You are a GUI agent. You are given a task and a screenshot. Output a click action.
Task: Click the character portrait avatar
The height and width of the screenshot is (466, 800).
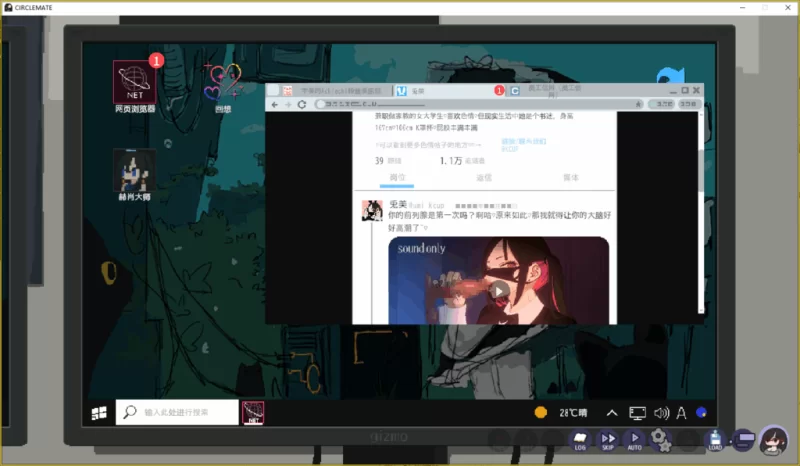tap(774, 440)
